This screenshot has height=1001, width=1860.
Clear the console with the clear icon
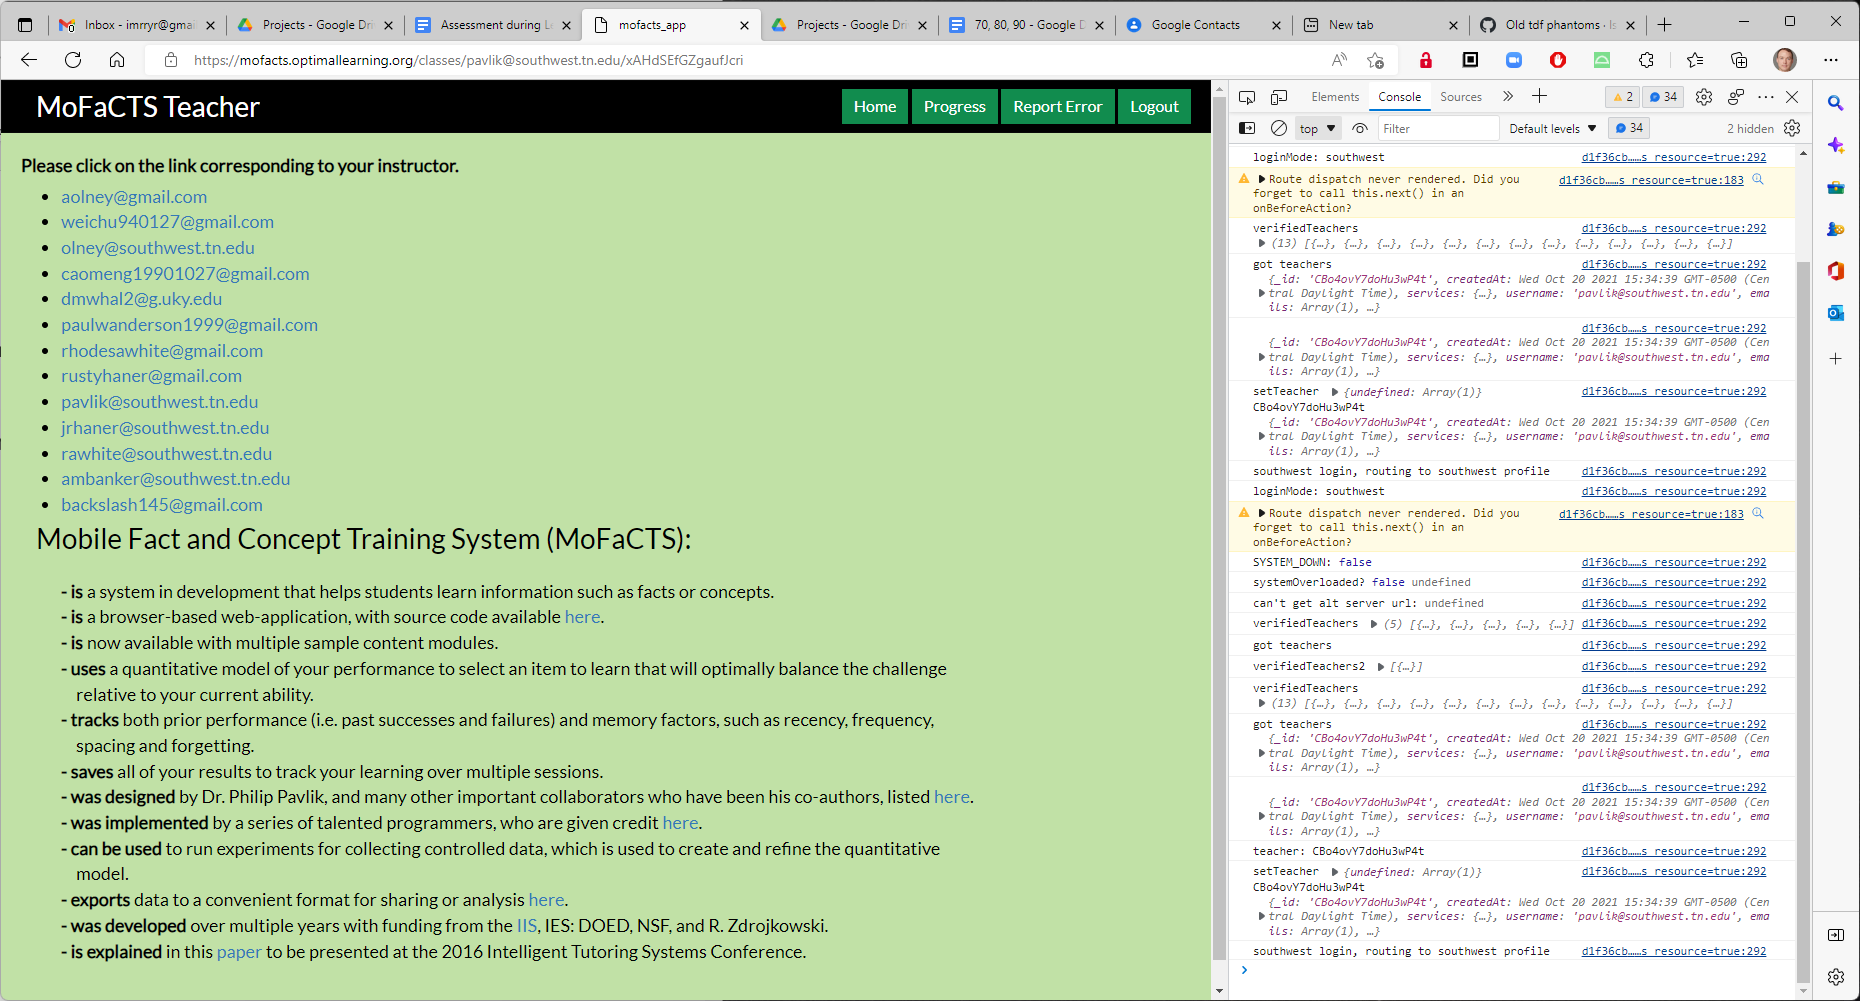click(x=1279, y=127)
